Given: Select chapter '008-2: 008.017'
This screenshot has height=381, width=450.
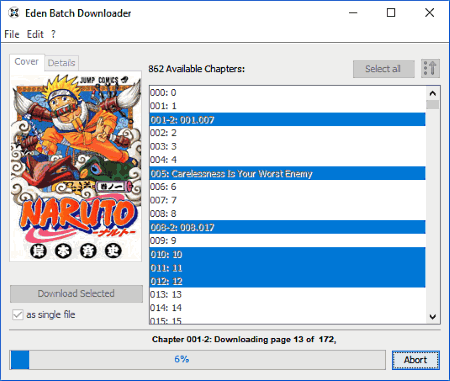Looking at the screenshot, I should click(x=288, y=227).
